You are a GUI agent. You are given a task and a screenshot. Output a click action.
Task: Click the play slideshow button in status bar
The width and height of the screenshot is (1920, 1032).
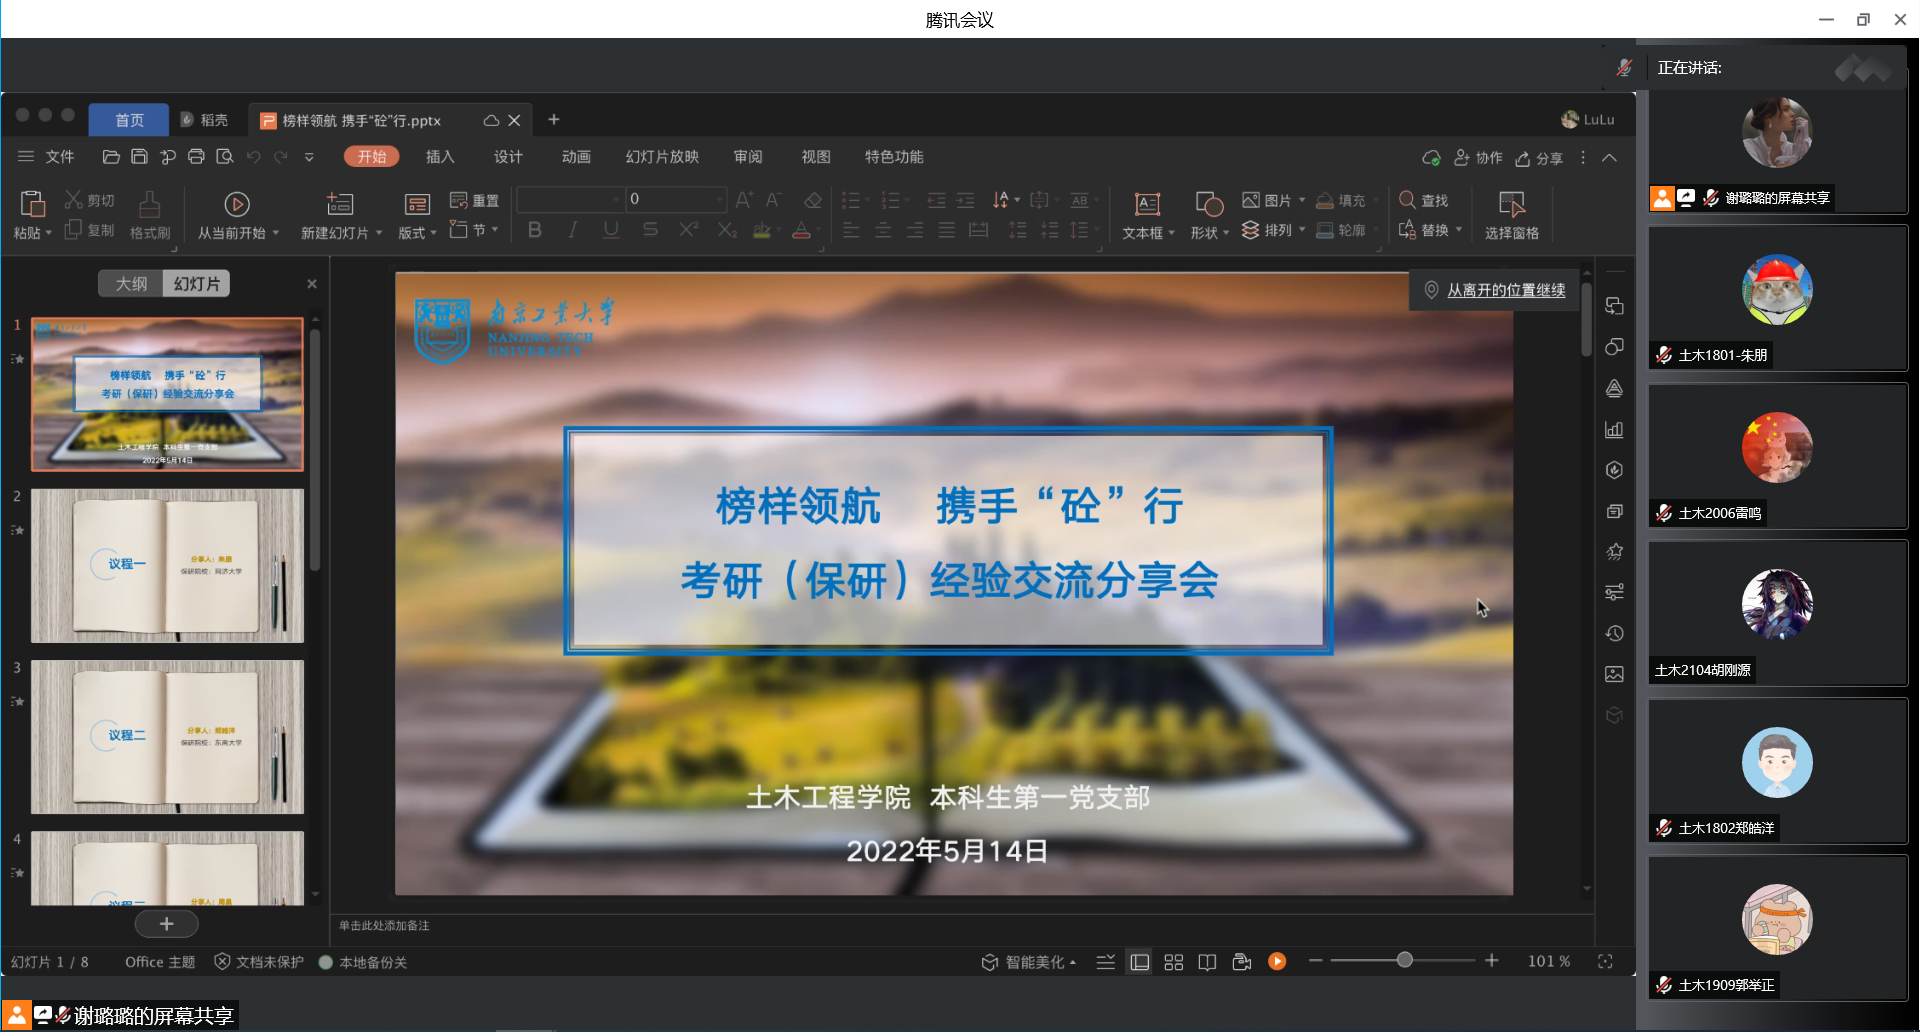tap(1277, 961)
